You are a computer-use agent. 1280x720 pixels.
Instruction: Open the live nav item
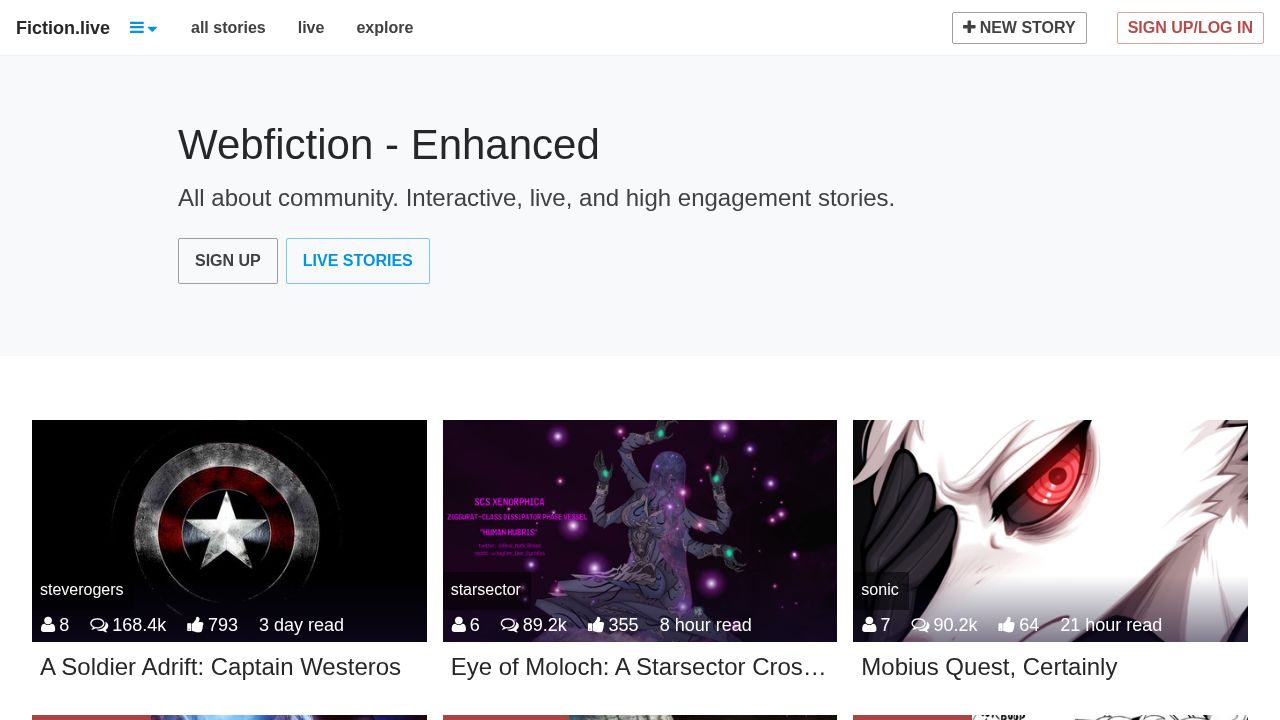(311, 28)
